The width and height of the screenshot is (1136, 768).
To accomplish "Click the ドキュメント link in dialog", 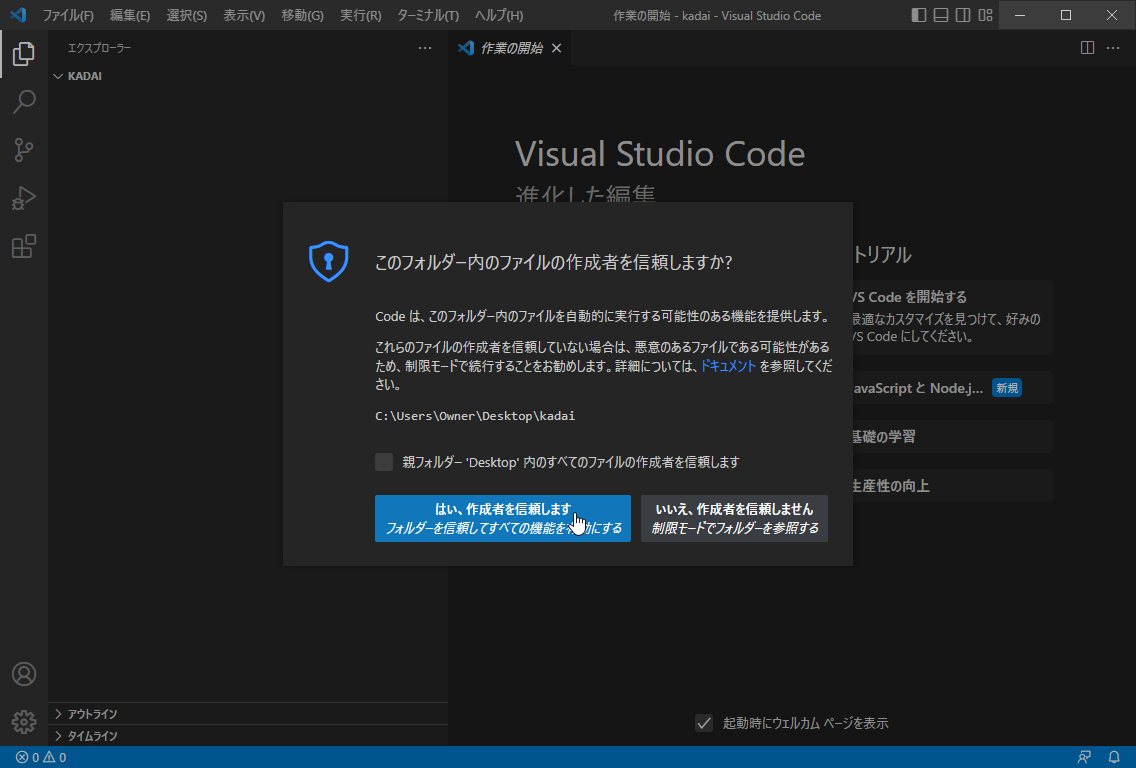I will pos(727,367).
